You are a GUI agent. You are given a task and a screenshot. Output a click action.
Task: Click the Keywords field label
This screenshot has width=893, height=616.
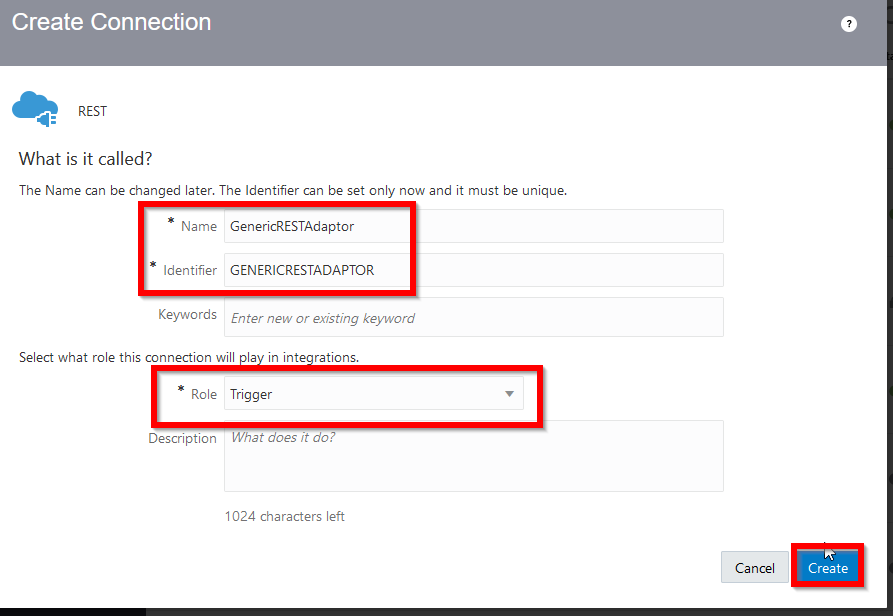pos(187,314)
